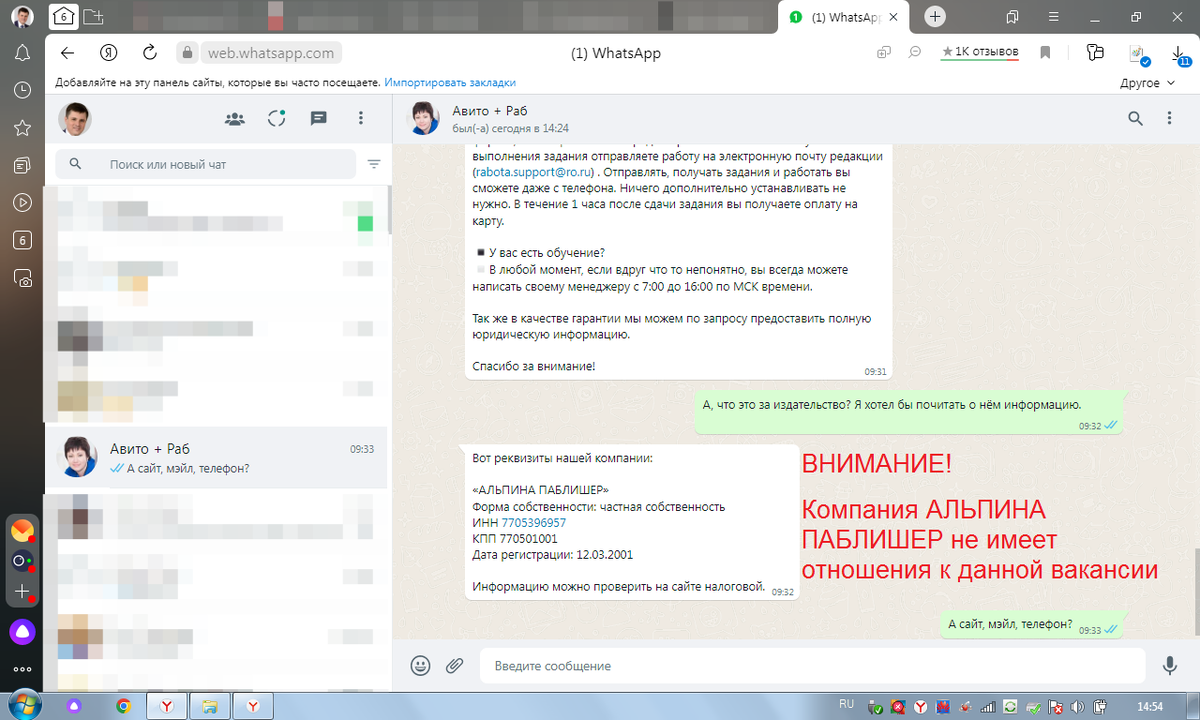Open Windows Explorer from the taskbar
The height and width of the screenshot is (720, 1200).
coord(209,706)
